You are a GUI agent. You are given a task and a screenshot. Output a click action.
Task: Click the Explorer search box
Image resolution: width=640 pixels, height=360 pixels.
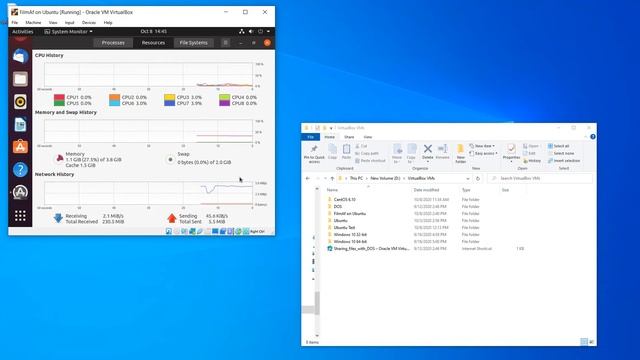[x=539, y=178]
